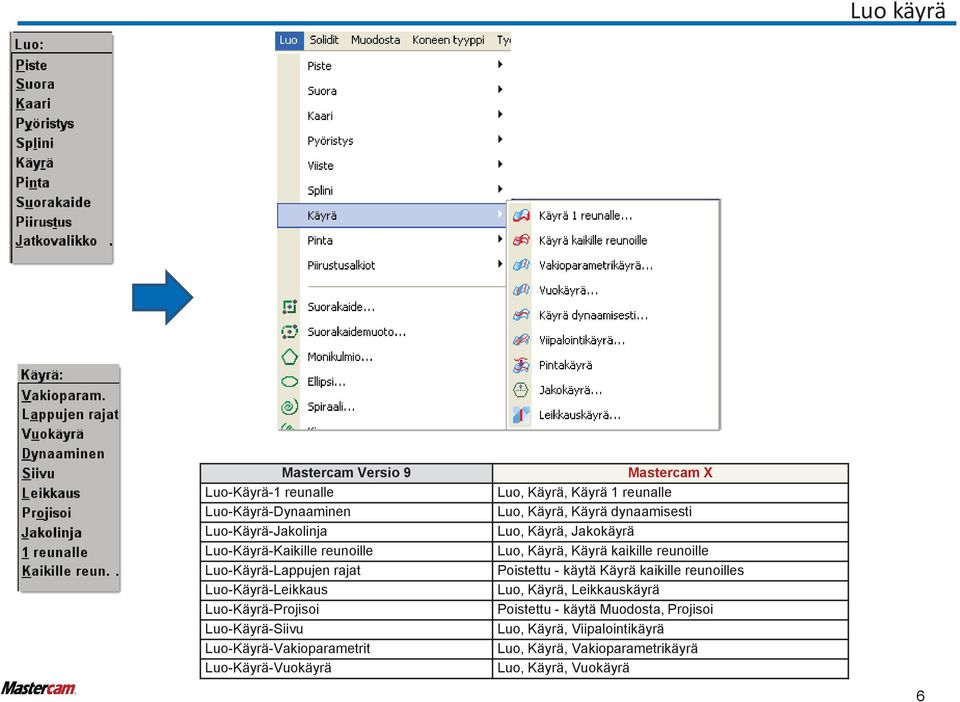This screenshot has height=702, width=960.
Task: Choose Monikulmio... menu entry
Action: tap(392, 357)
